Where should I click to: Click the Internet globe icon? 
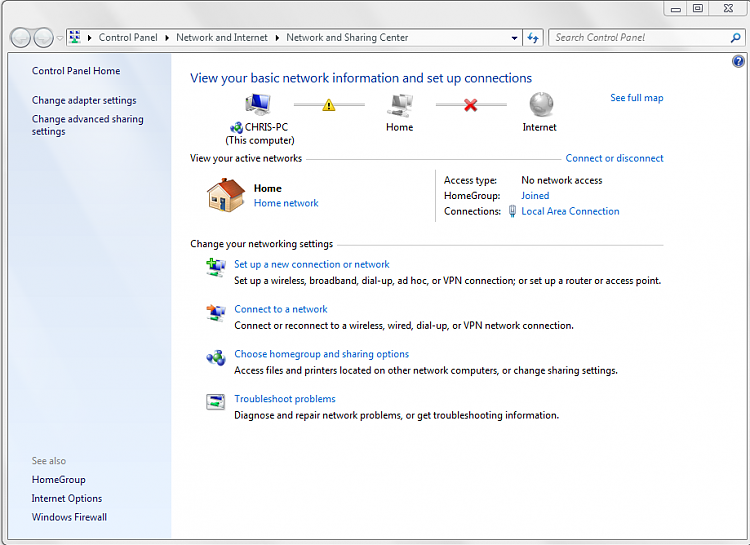[541, 104]
